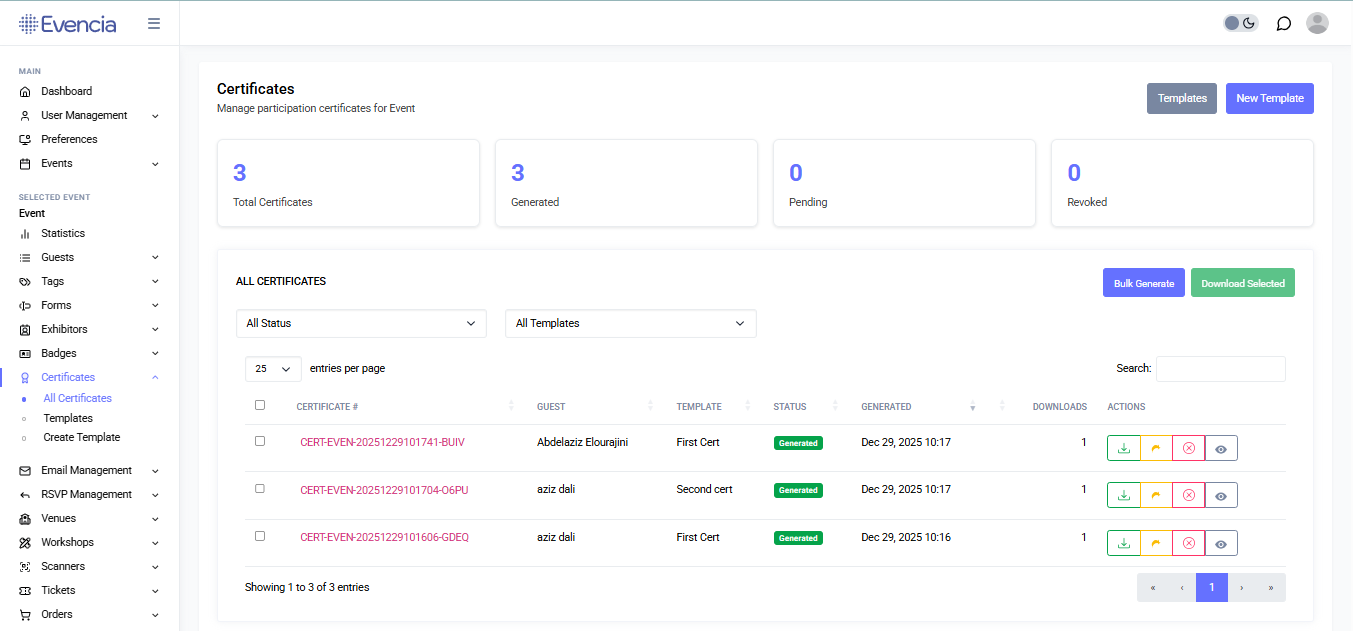Download certificate for Abdelaziz Elourajini
The width and height of the screenshot is (1353, 631).
pyautogui.click(x=1123, y=447)
